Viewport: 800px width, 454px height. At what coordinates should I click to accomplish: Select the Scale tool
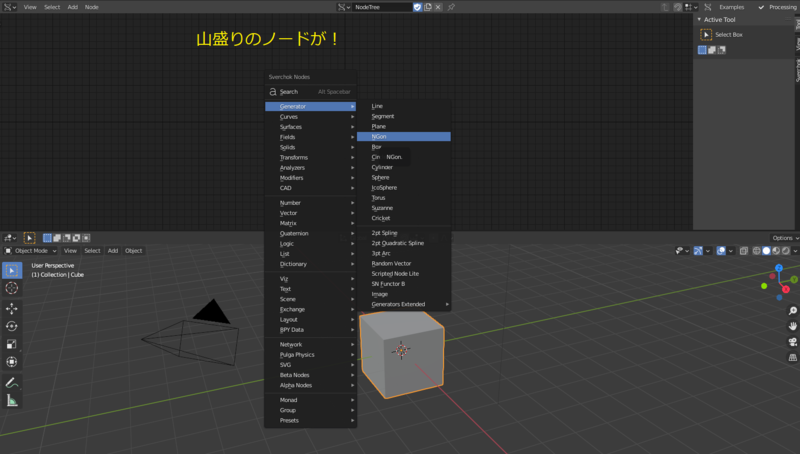12,344
